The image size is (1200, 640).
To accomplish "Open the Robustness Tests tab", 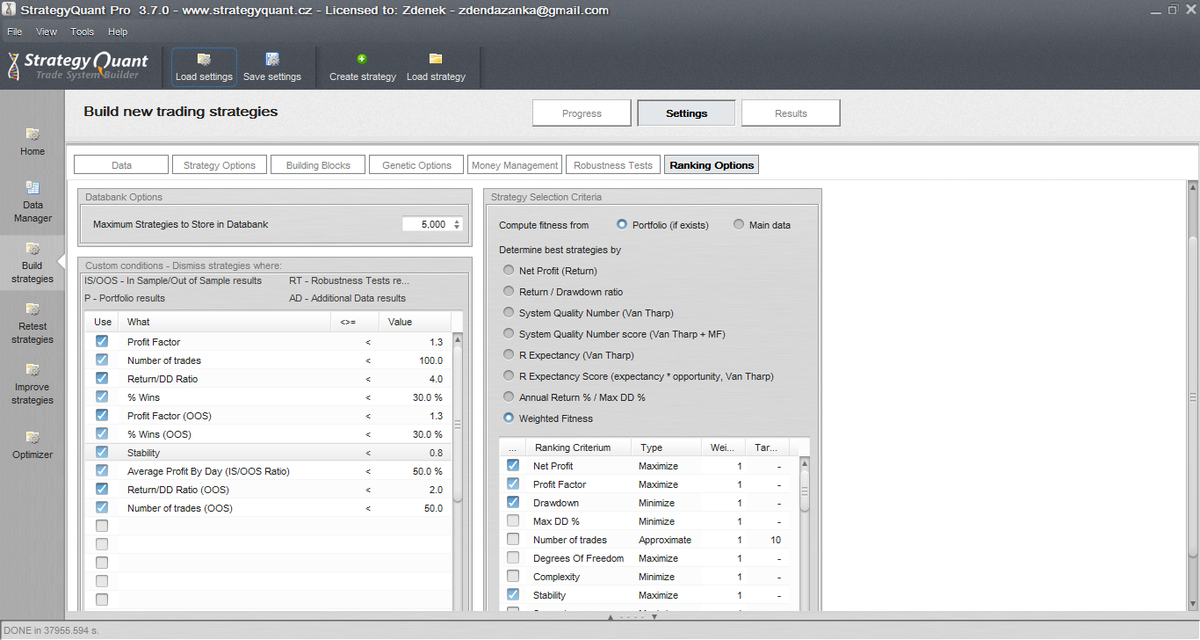I will [613, 165].
